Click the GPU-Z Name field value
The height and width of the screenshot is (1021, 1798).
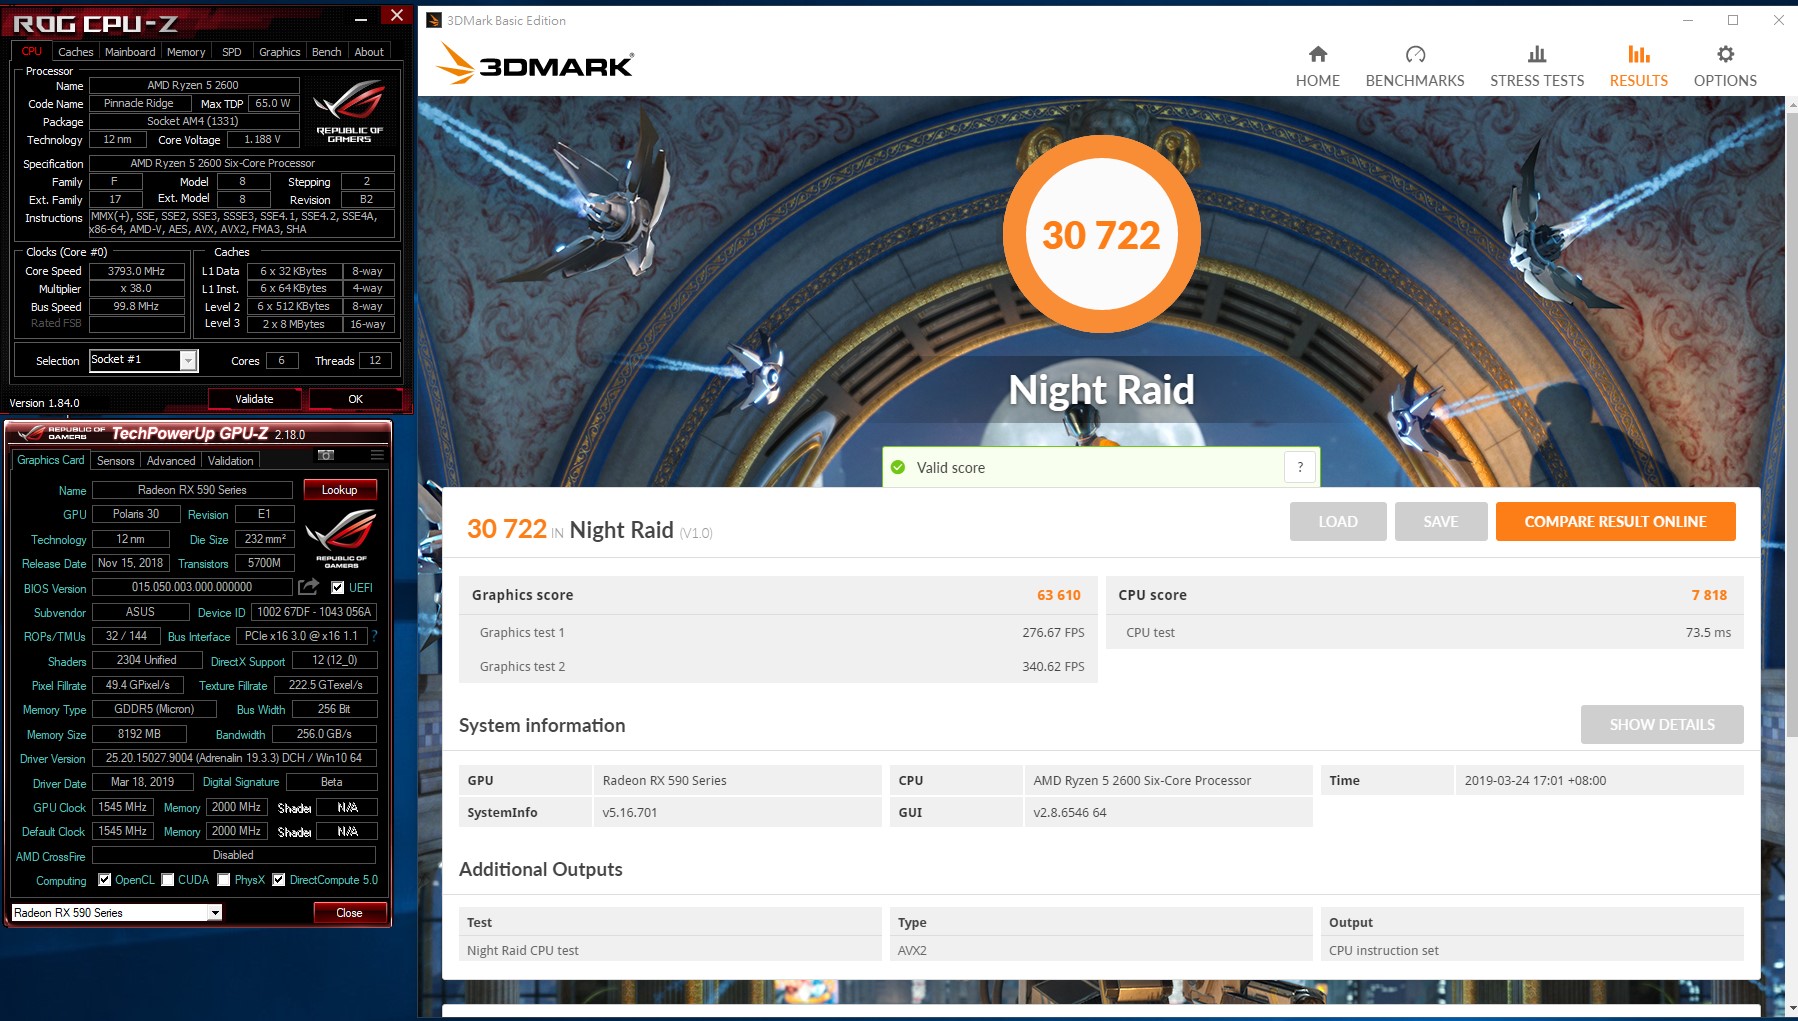tap(192, 490)
